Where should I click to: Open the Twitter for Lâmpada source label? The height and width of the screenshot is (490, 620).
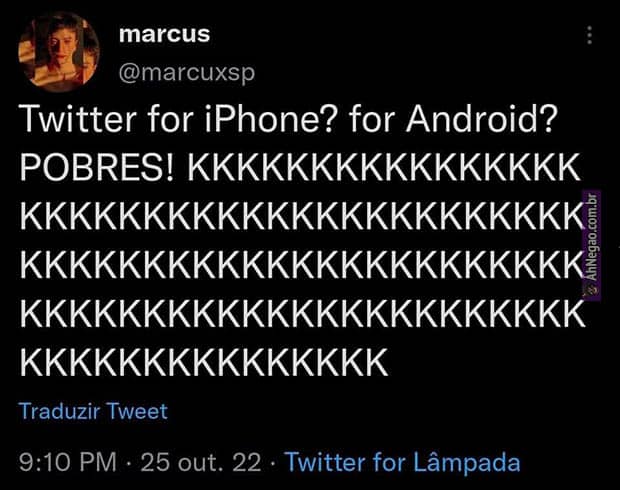point(402,462)
